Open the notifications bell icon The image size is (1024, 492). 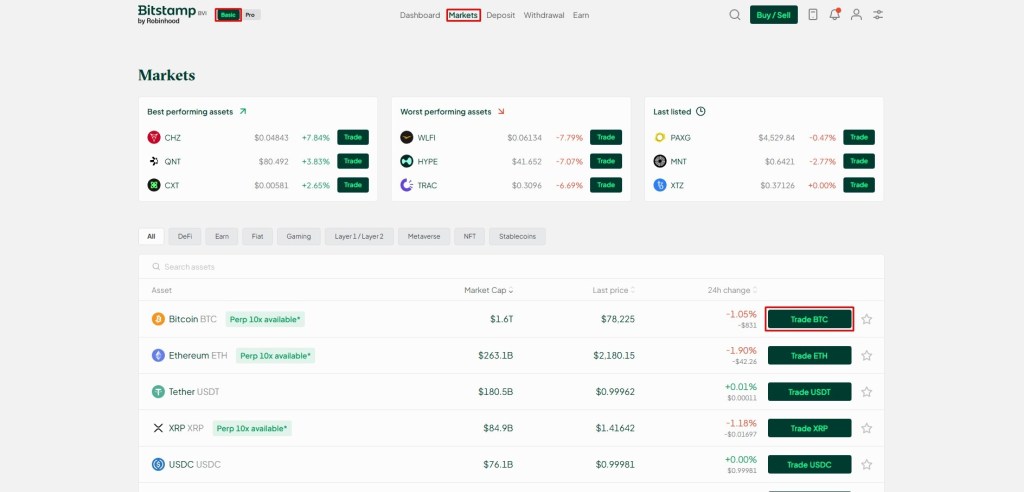[x=835, y=14]
